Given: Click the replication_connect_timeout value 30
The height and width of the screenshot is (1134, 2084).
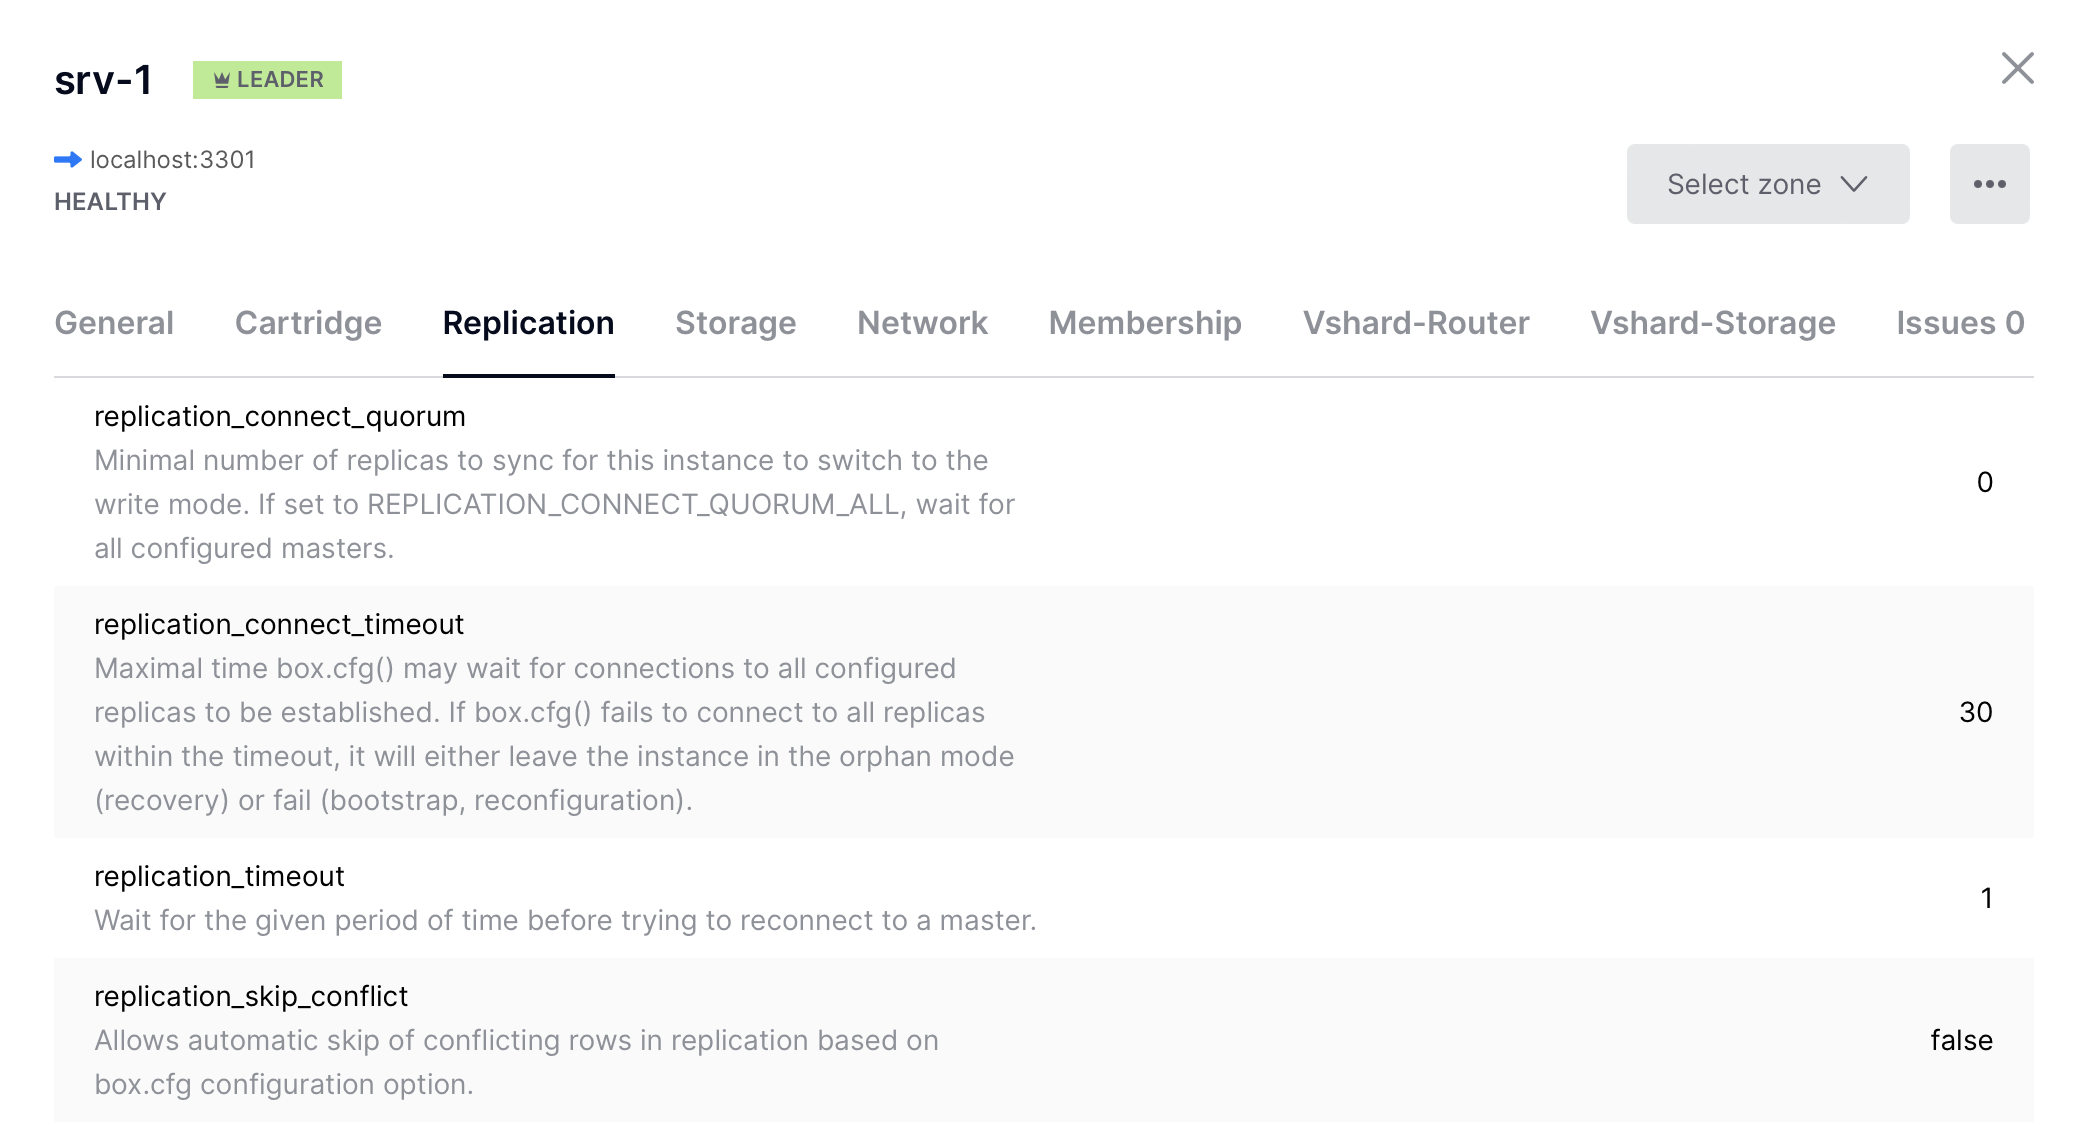Looking at the screenshot, I should (1975, 712).
